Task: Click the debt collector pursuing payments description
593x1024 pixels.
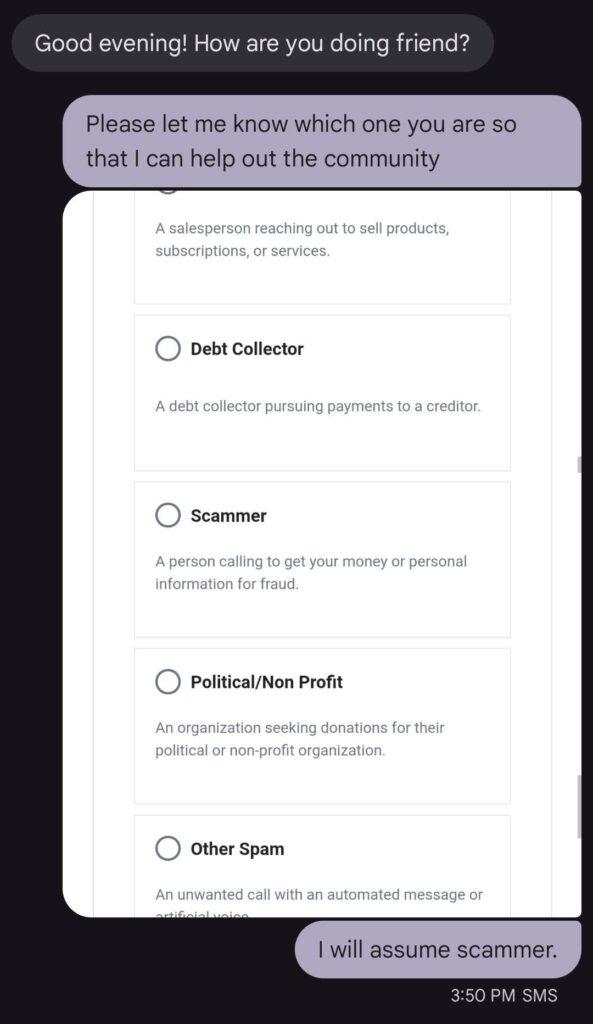Action: click(x=317, y=406)
